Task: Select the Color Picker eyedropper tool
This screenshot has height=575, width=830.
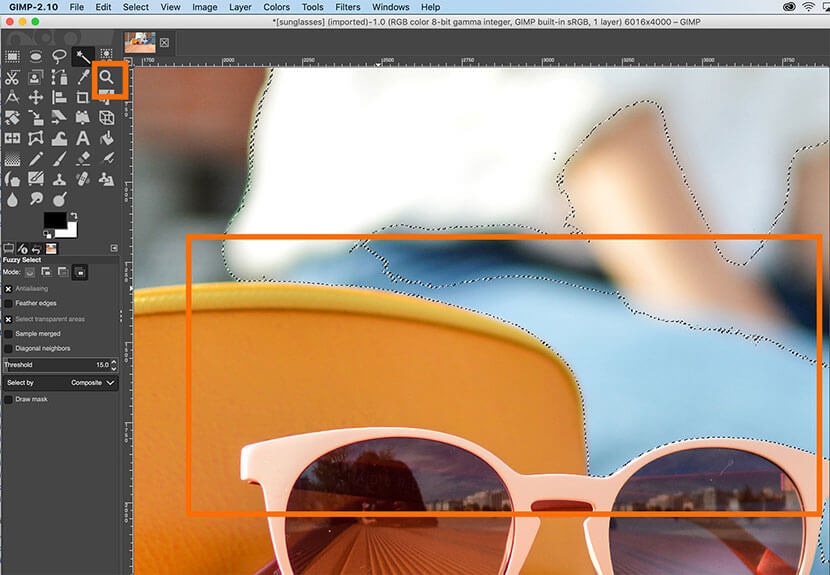Action: [83, 77]
